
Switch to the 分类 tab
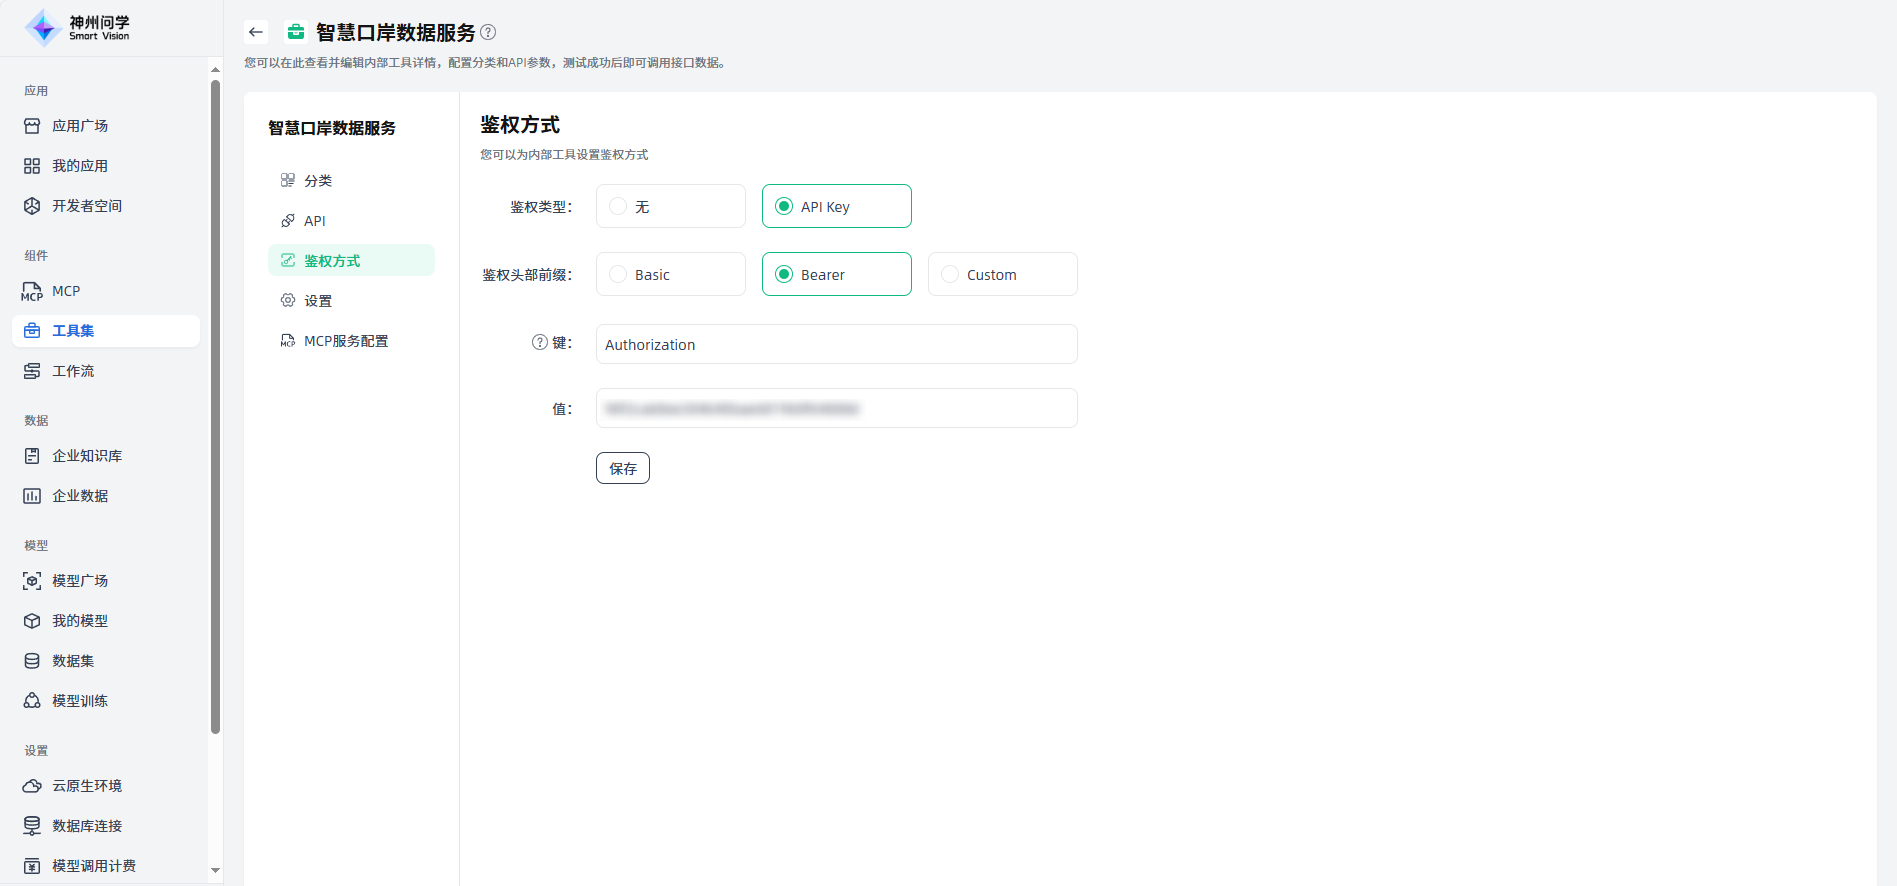[318, 181]
